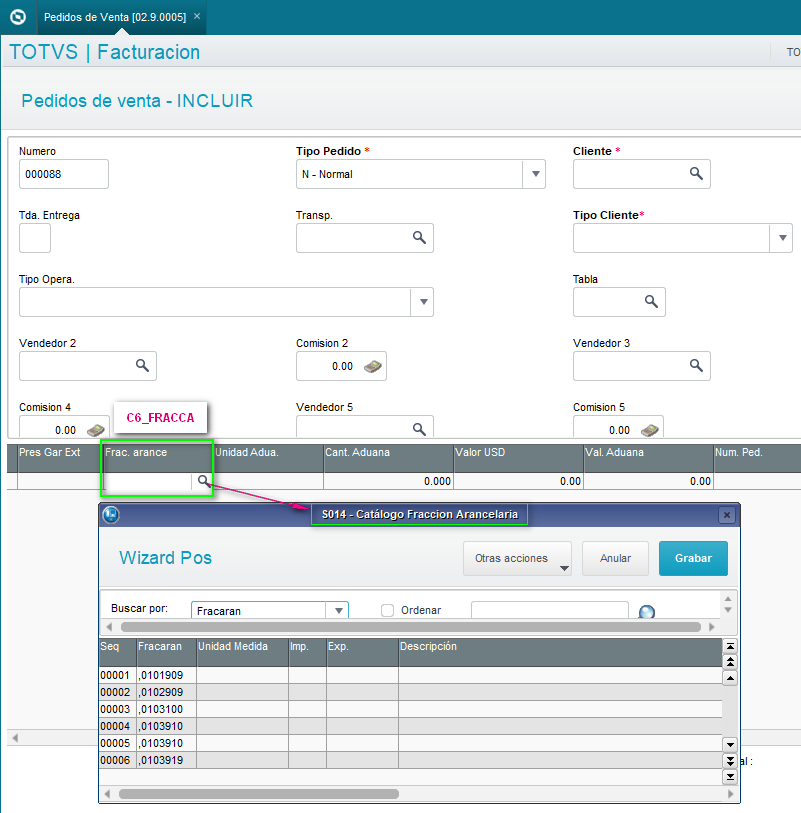Image resolution: width=801 pixels, height=813 pixels.
Task: Click search panel horizontal scrollbar
Action: pyautogui.click(x=411, y=627)
